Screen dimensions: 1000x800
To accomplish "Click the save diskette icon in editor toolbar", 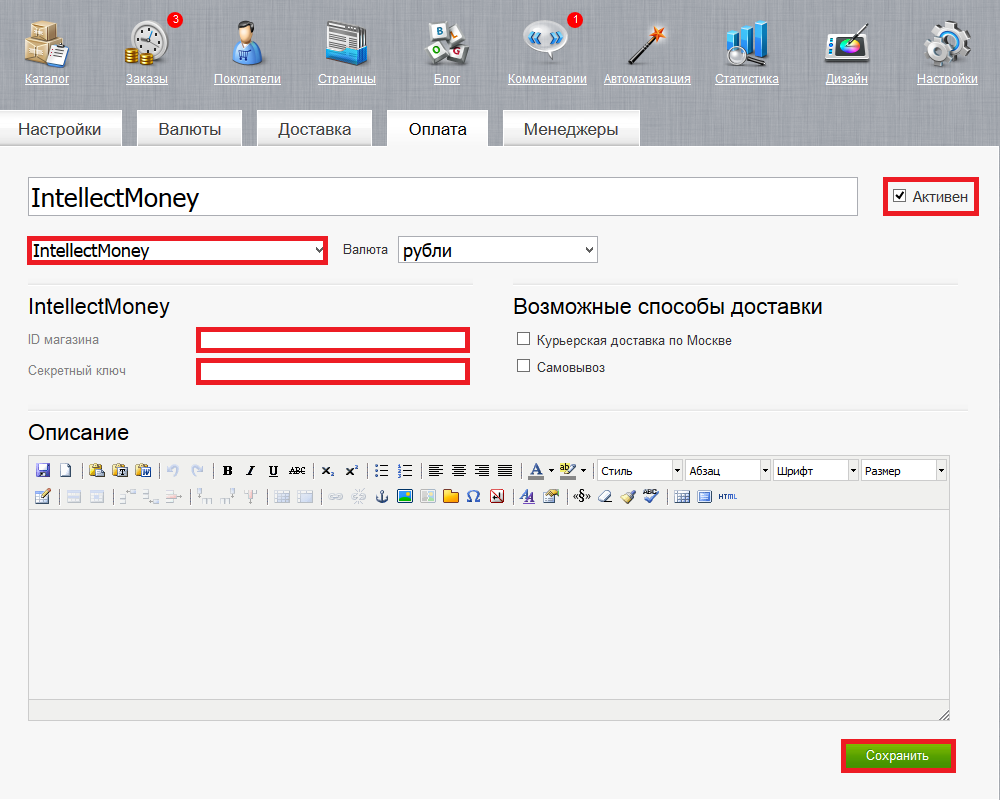I will tap(43, 470).
